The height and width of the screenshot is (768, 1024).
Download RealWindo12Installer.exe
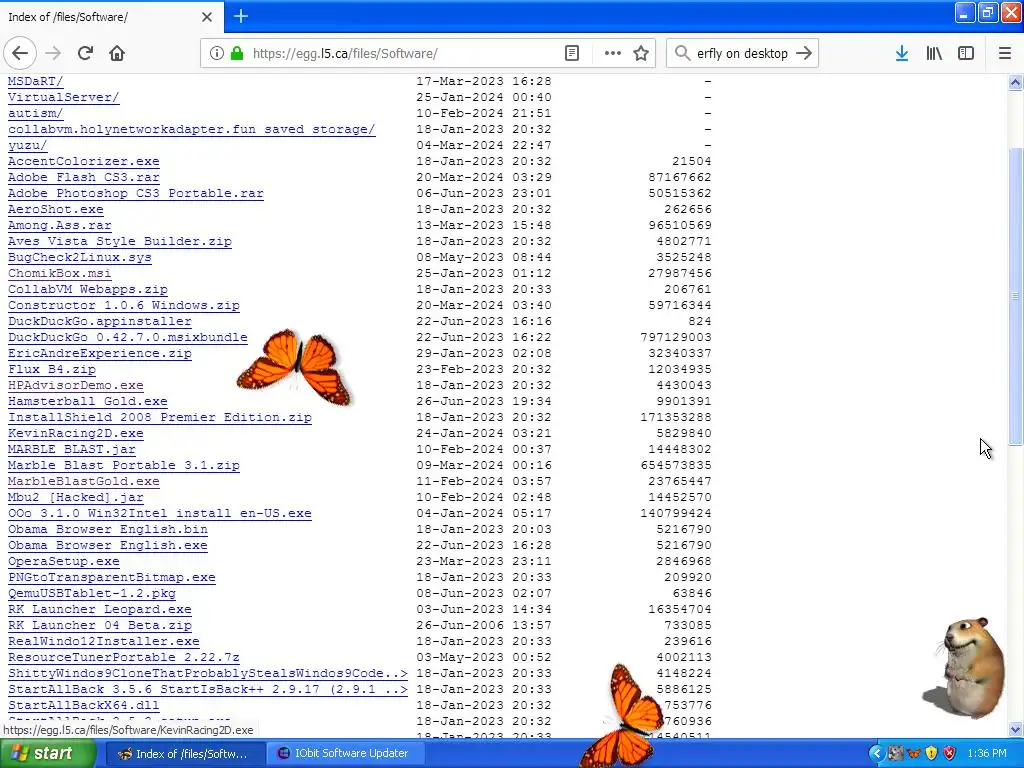point(104,641)
